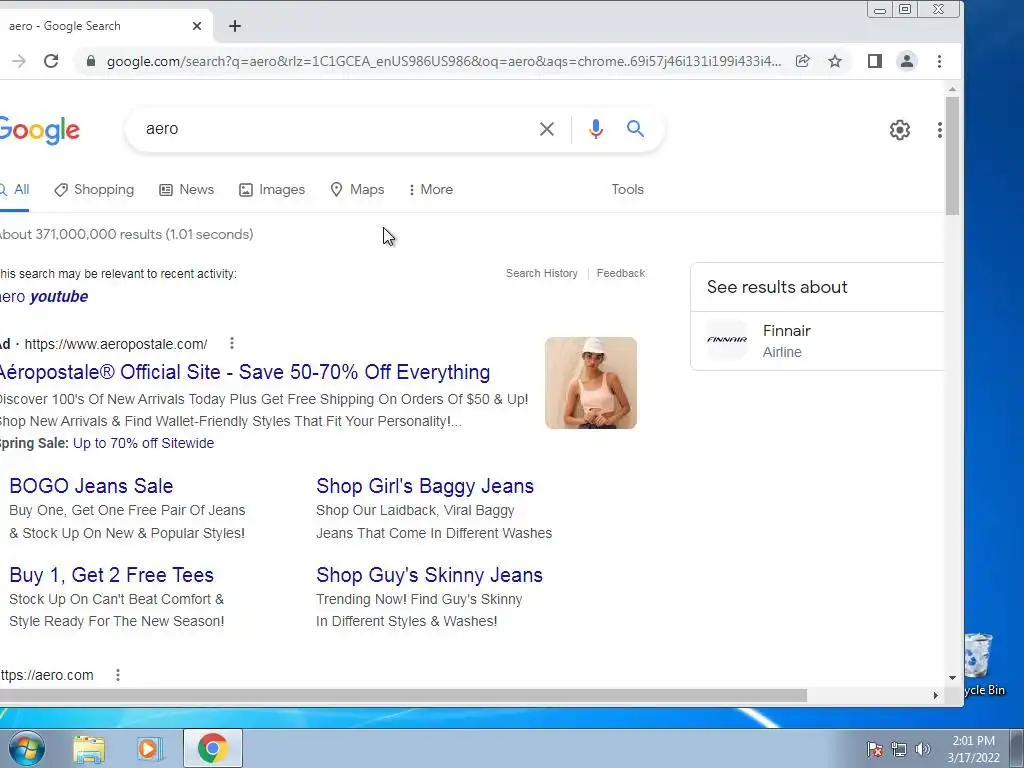
Task: Open the volume control in tray
Action: [x=923, y=750]
